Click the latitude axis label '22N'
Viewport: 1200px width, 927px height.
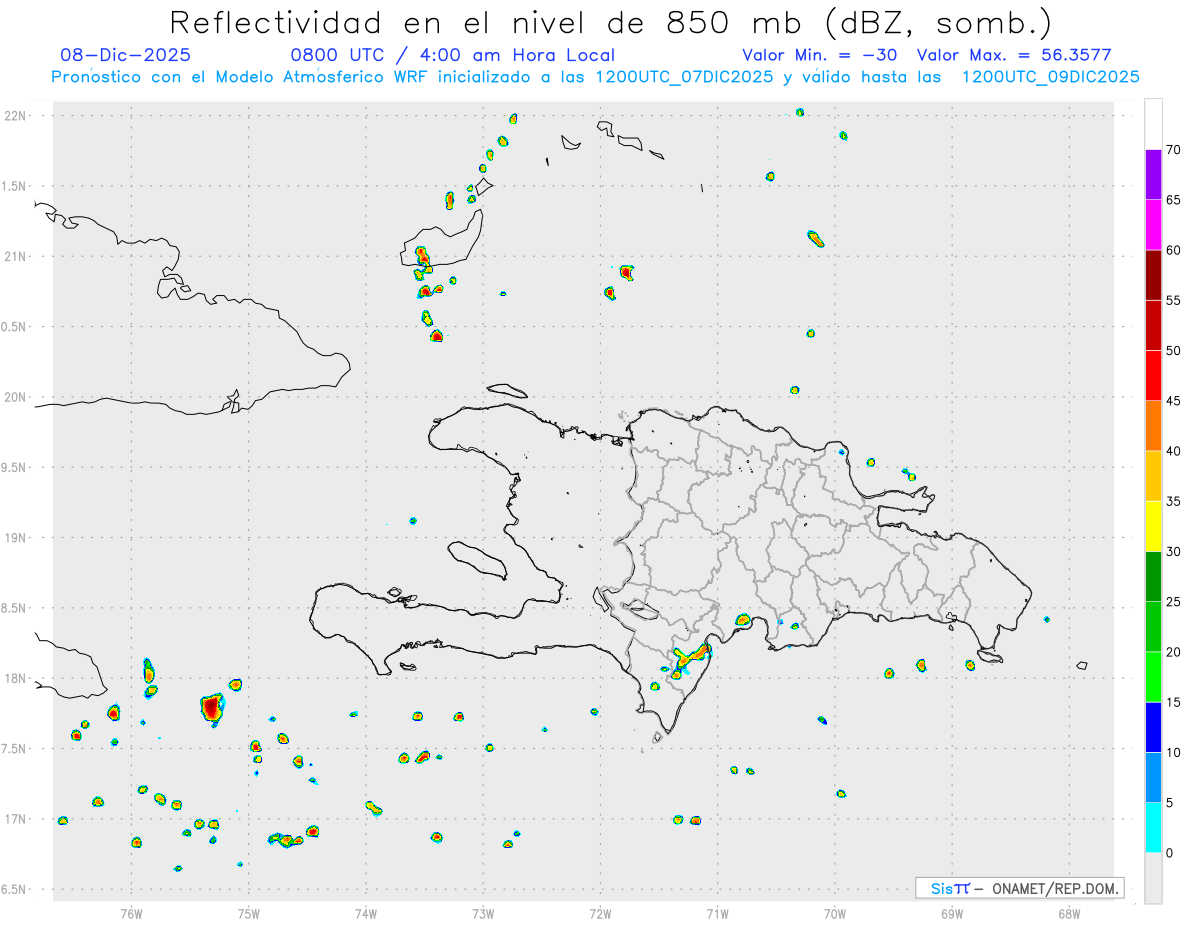pyautogui.click(x=17, y=116)
